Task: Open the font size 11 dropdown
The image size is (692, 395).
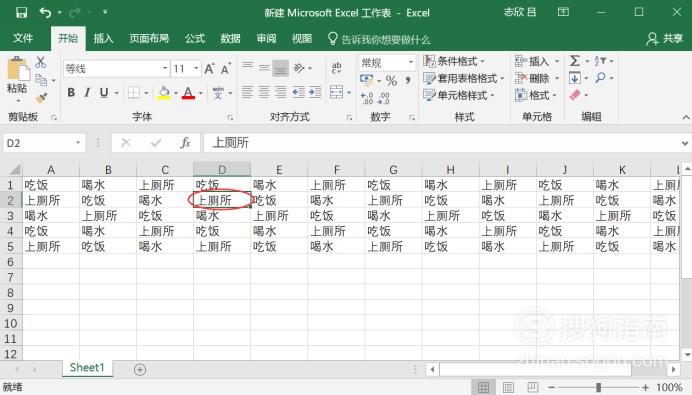Action: (x=196, y=68)
